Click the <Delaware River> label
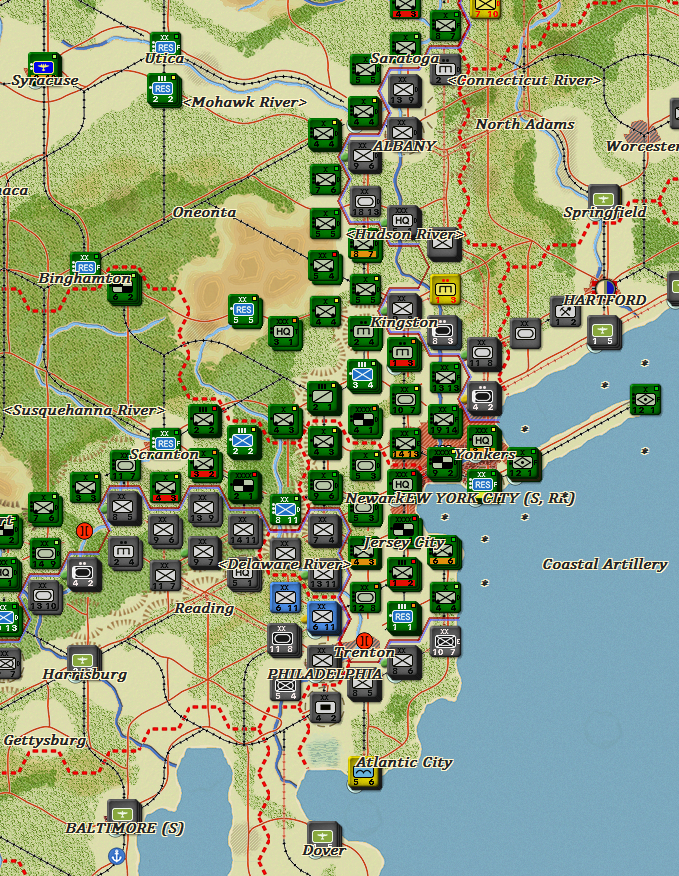 click(x=284, y=564)
